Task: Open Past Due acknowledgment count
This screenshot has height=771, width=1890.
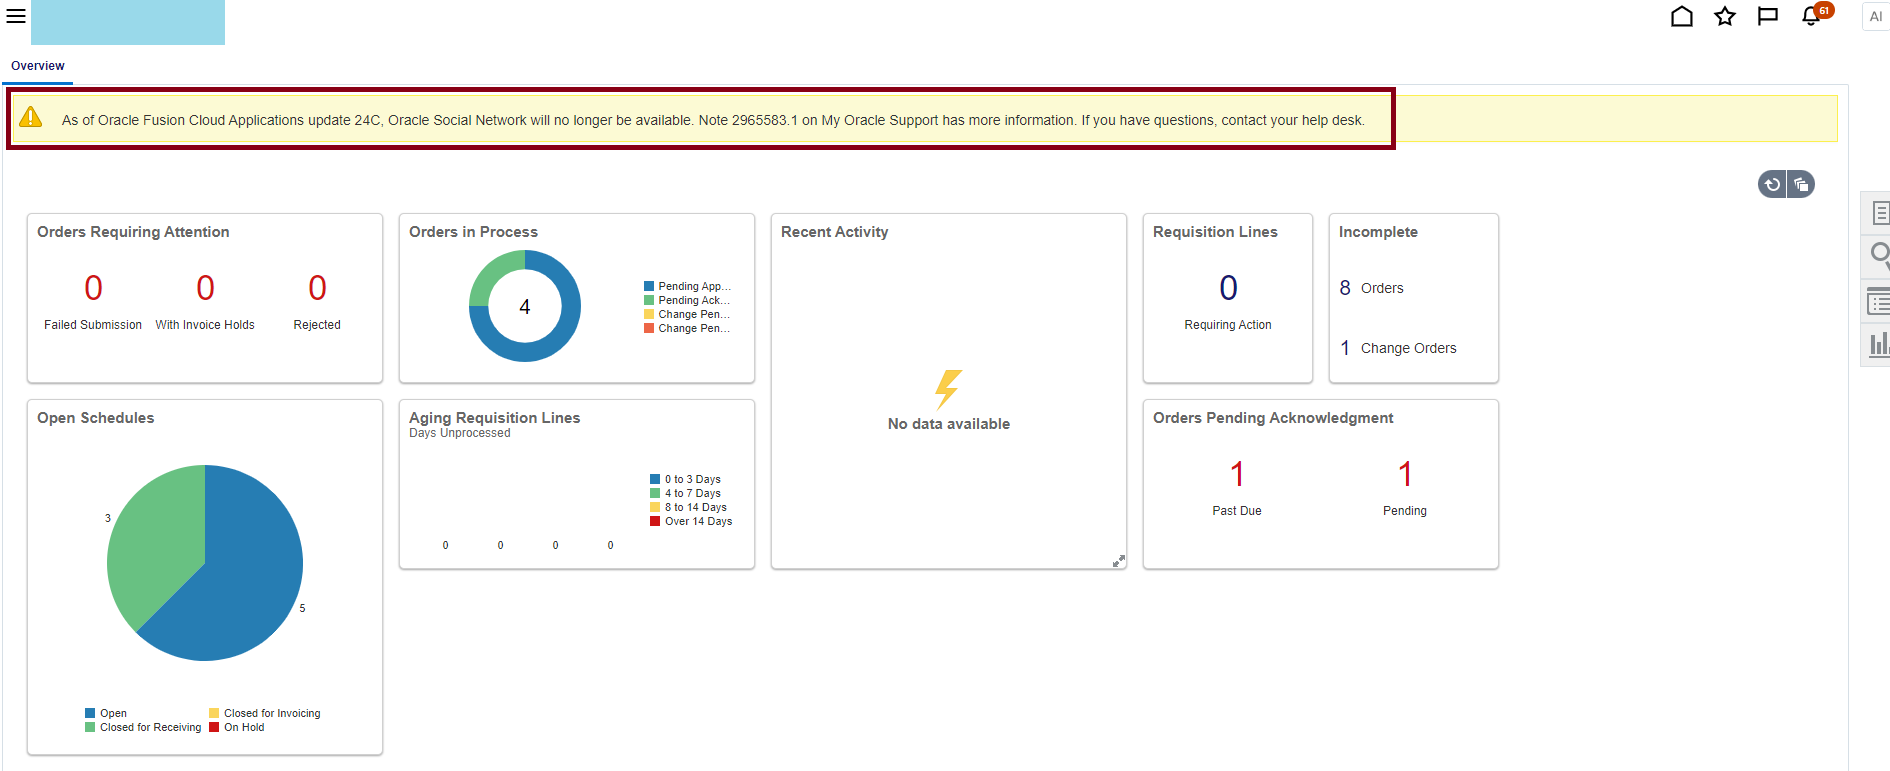Action: click(x=1237, y=474)
